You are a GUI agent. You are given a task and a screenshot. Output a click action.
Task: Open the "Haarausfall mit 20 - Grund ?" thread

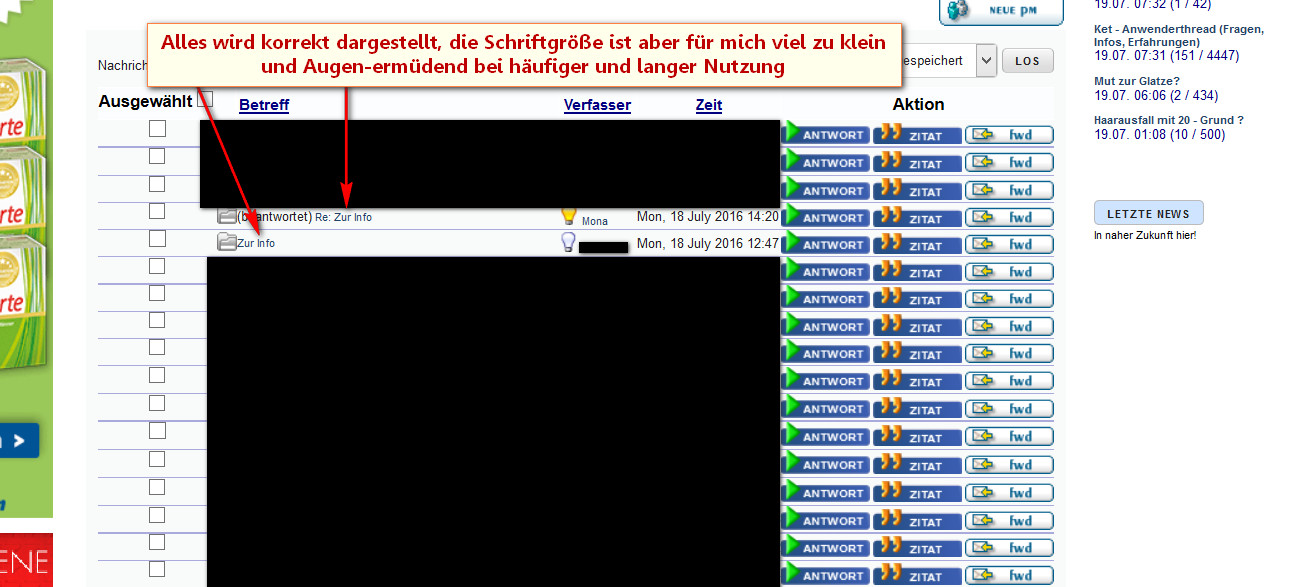click(1169, 120)
